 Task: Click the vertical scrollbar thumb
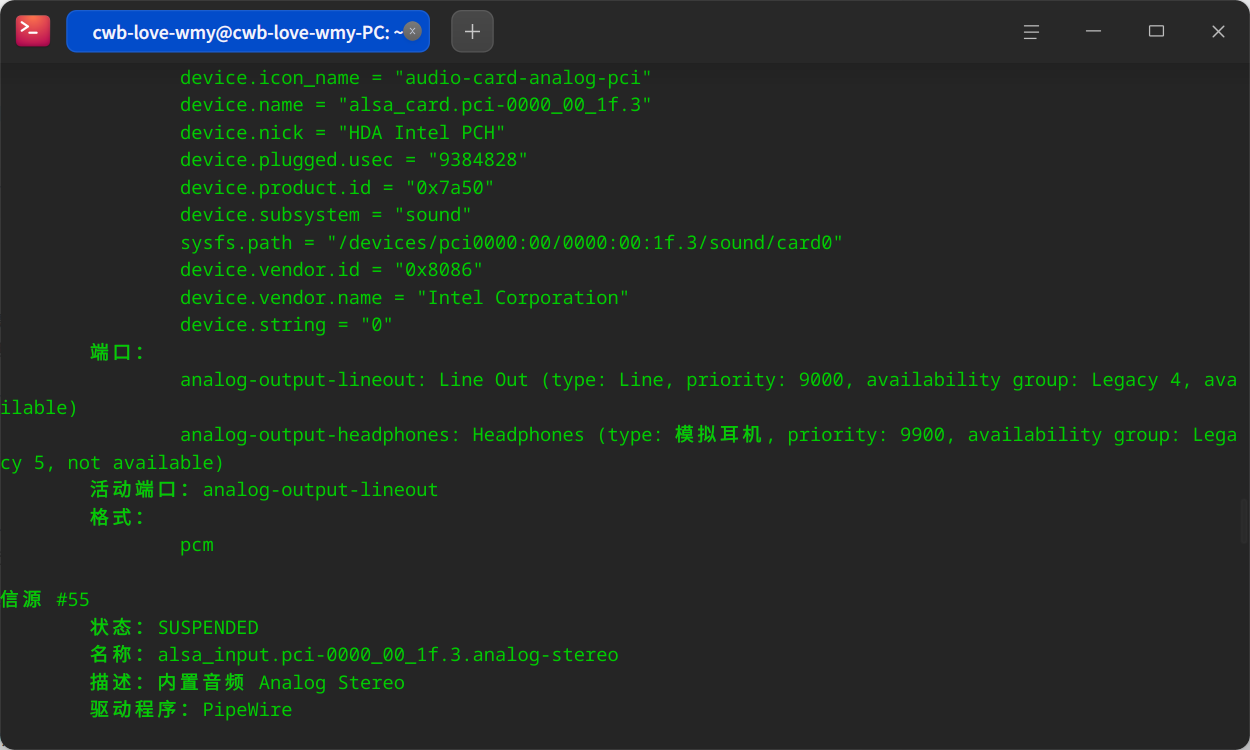1244,521
